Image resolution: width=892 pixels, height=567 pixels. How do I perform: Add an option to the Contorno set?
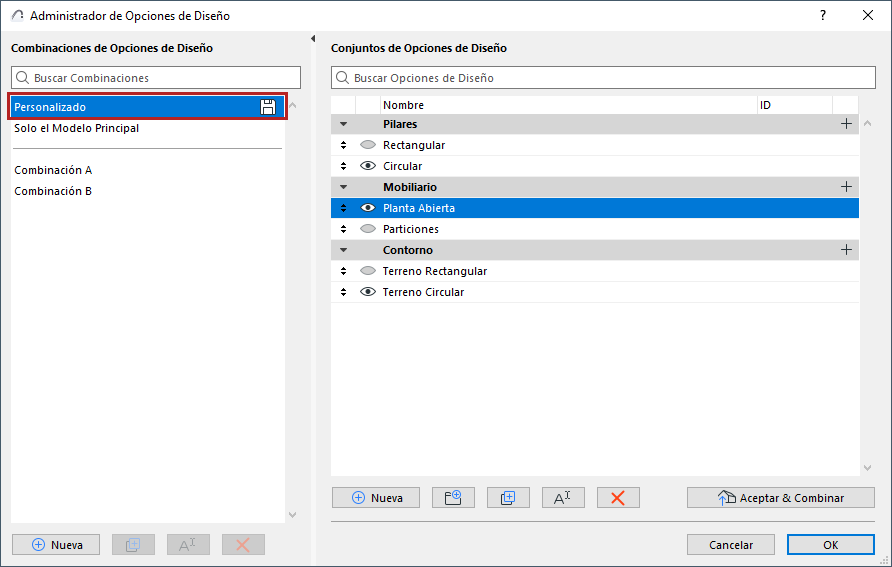coord(846,250)
